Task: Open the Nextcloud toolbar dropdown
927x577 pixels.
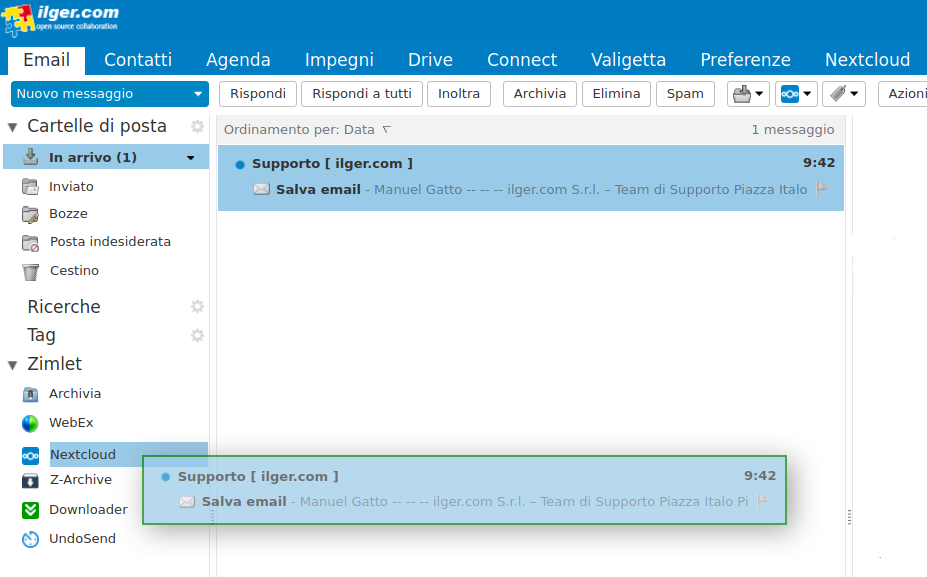Action: (796, 94)
